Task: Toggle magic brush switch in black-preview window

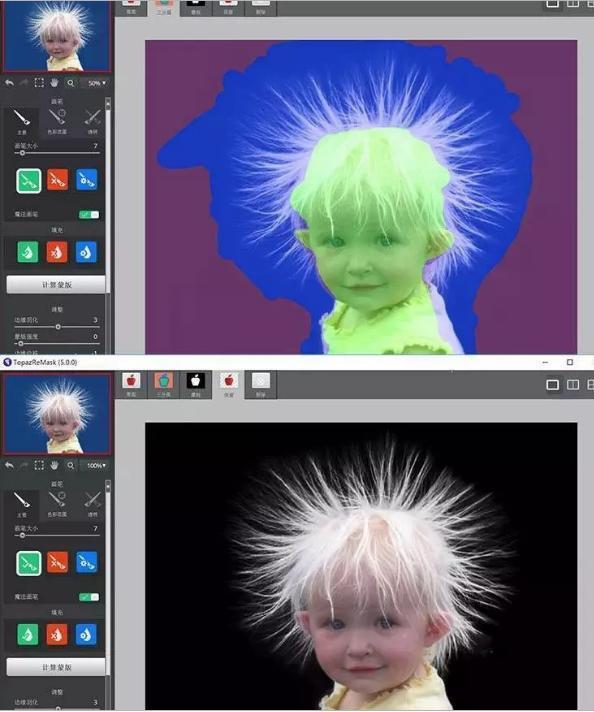Action: coord(89,597)
